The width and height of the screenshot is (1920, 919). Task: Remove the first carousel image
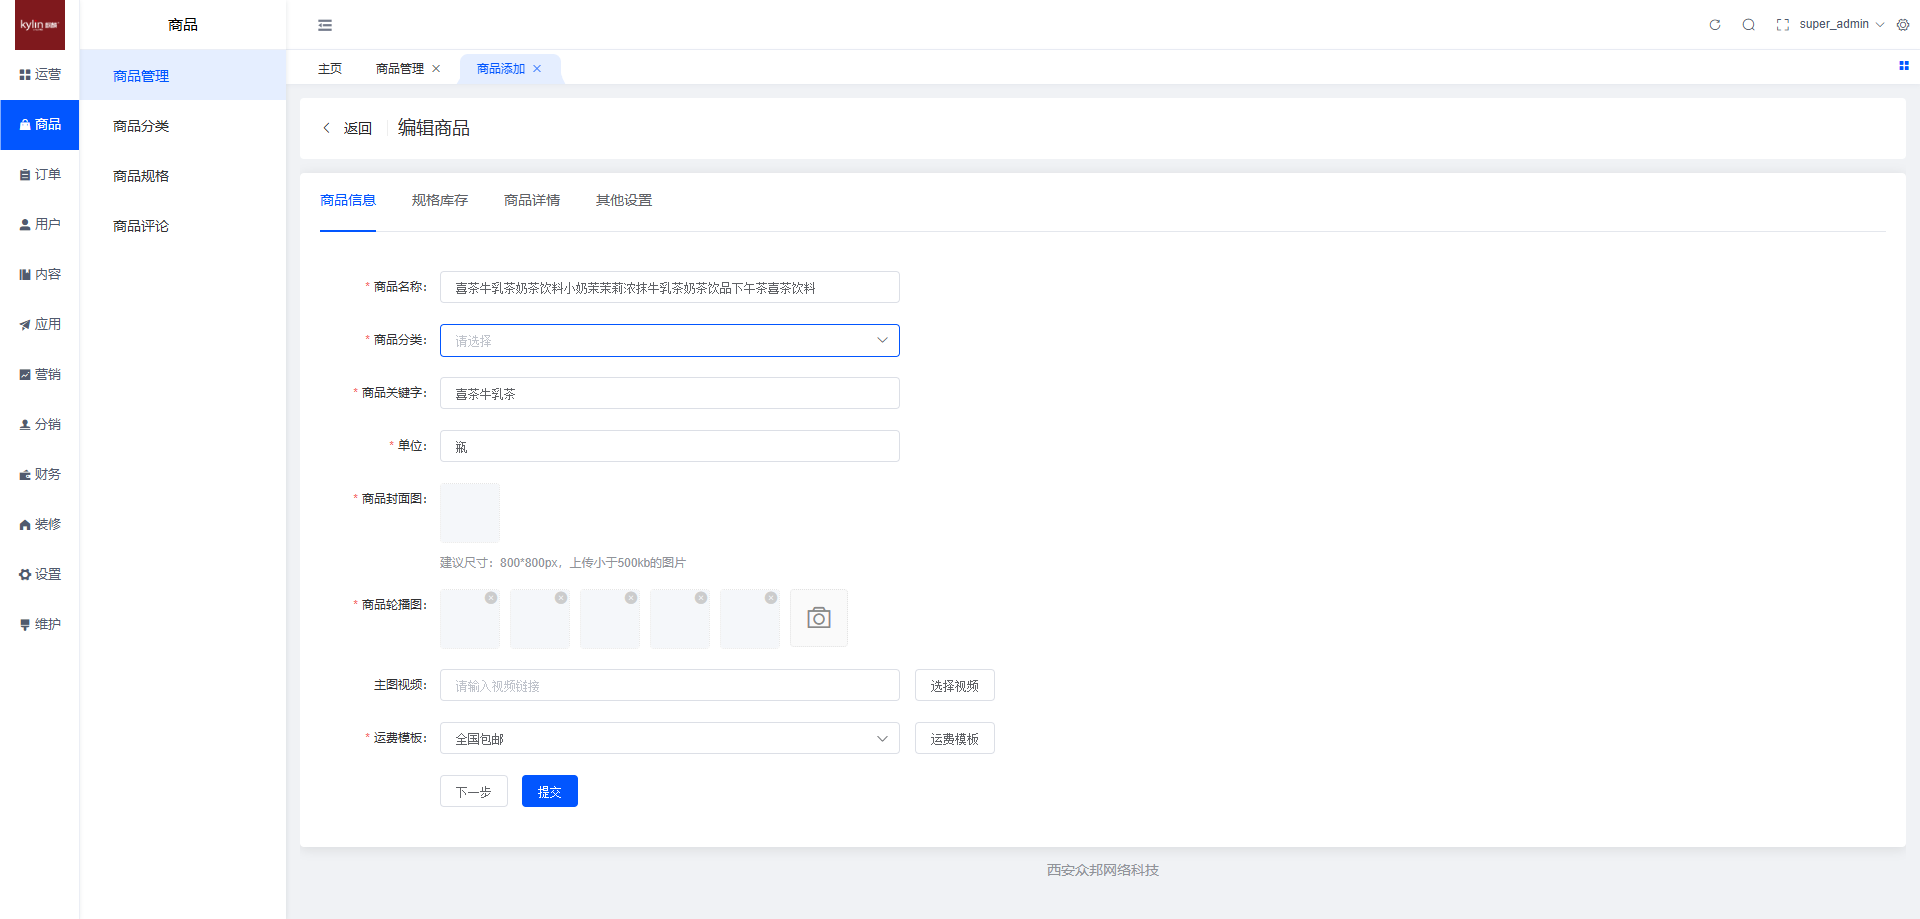click(x=491, y=598)
